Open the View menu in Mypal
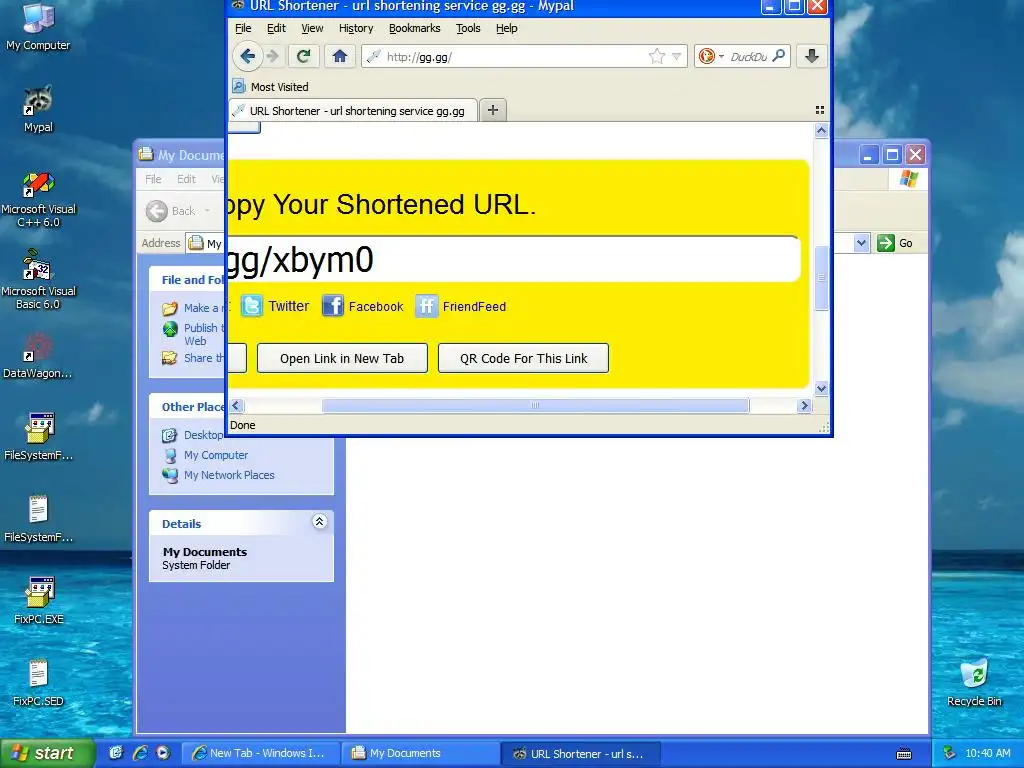 (x=312, y=28)
